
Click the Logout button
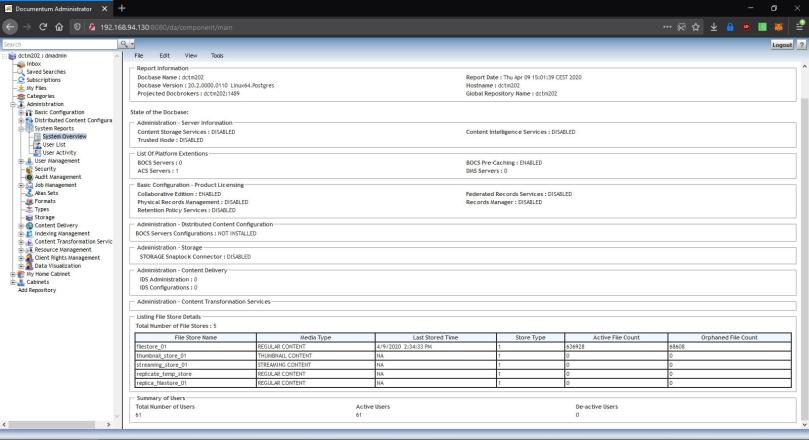pos(783,45)
